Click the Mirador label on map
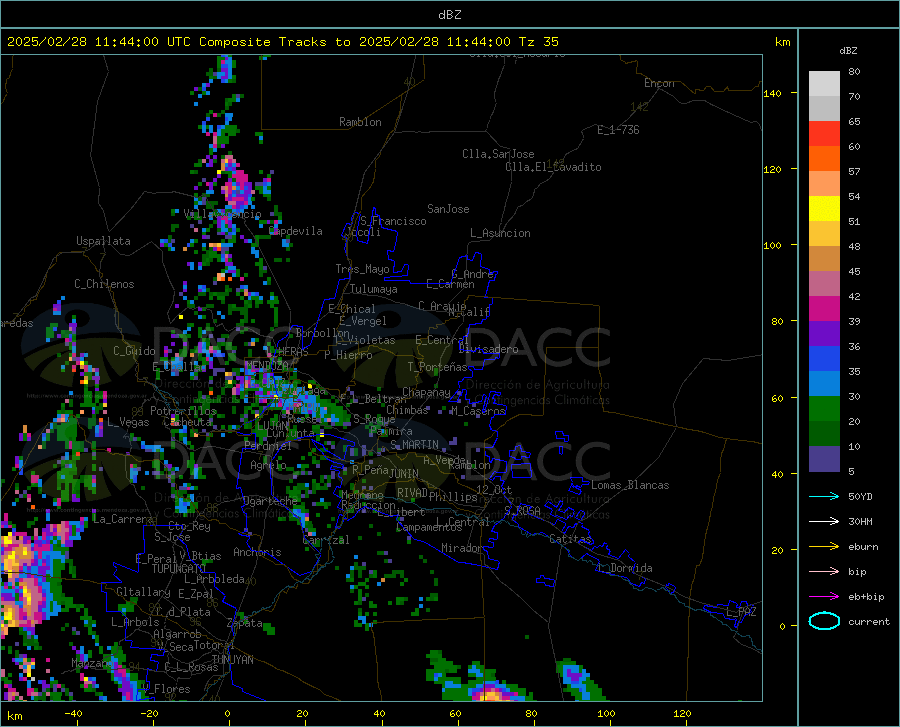The height and width of the screenshot is (727, 900). tap(461, 548)
